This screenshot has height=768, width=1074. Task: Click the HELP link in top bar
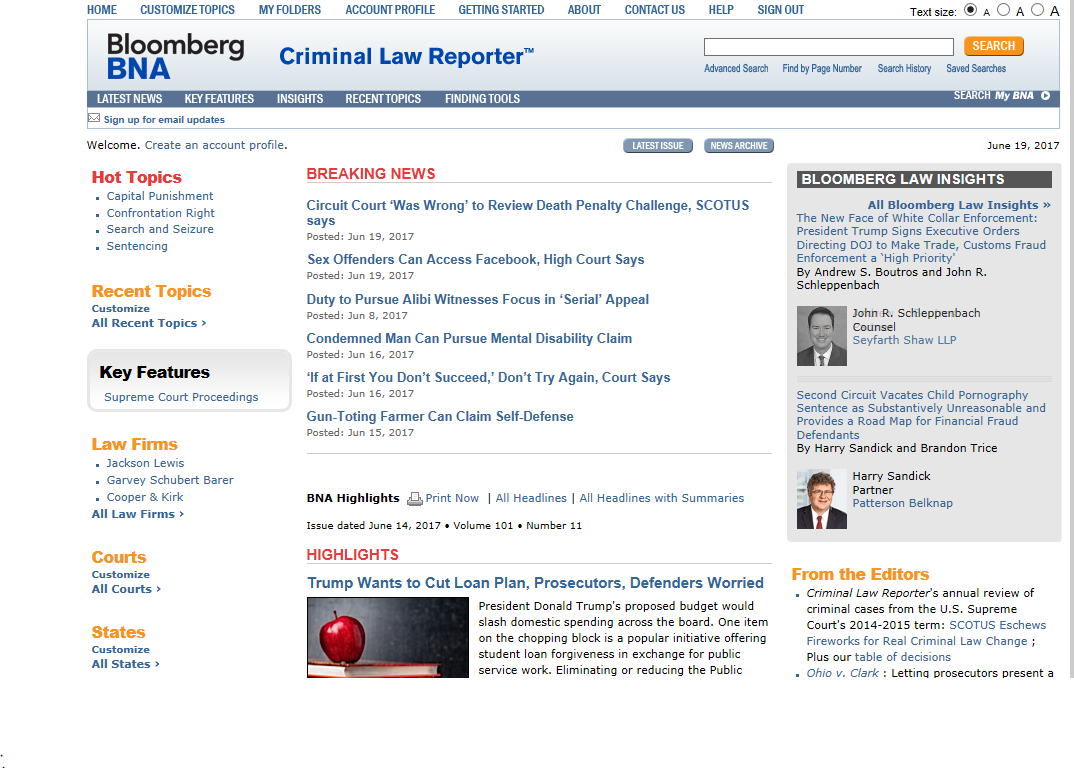pyautogui.click(x=721, y=10)
